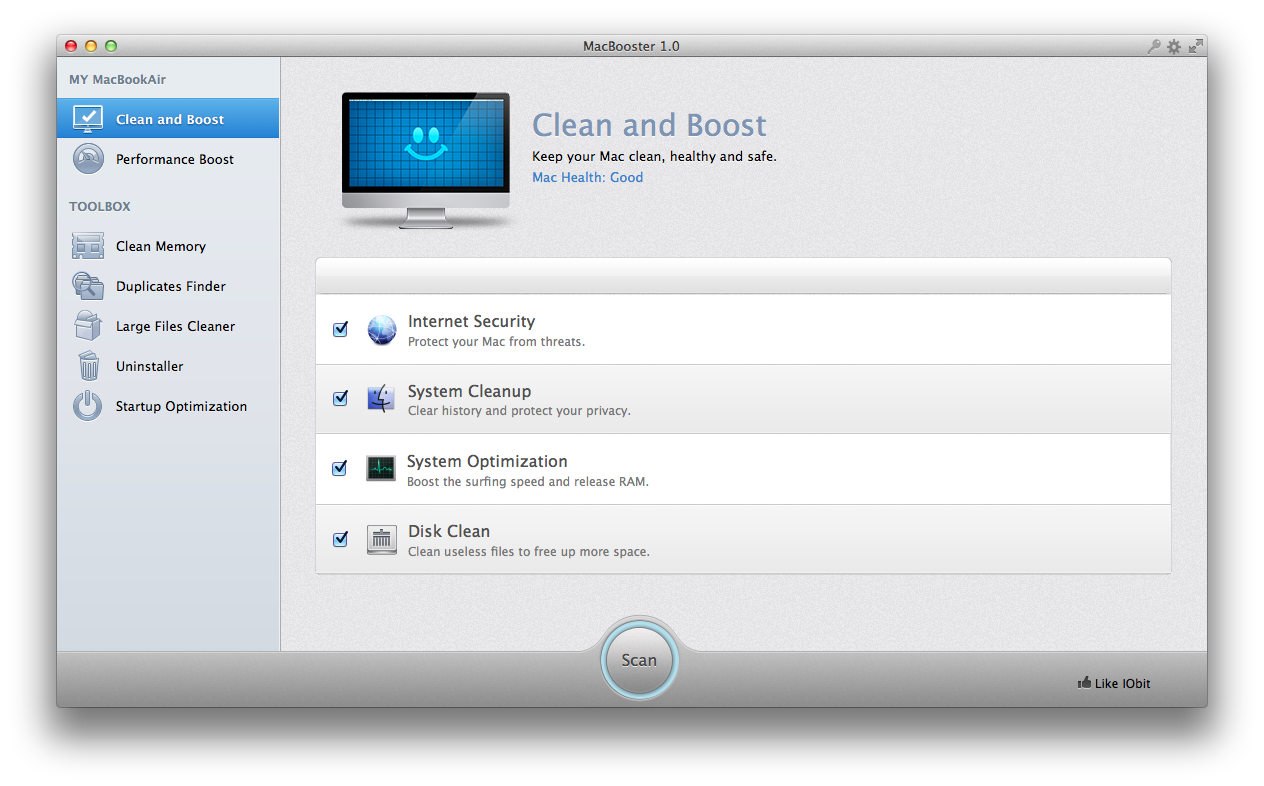Image resolution: width=1264 pixels, height=786 pixels.
Task: Uncheck the Internet Security checkbox
Action: click(340, 328)
